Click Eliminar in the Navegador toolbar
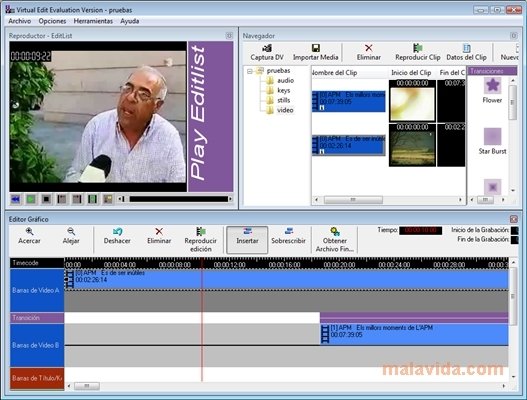Screen dimensions: 527x400 pyautogui.click(x=369, y=53)
